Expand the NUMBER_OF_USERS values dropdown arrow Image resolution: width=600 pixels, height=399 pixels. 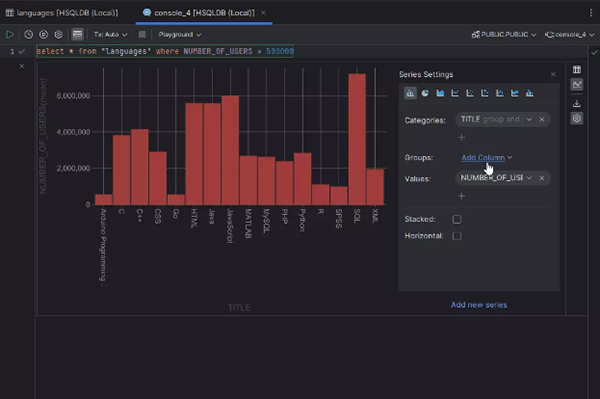529,178
